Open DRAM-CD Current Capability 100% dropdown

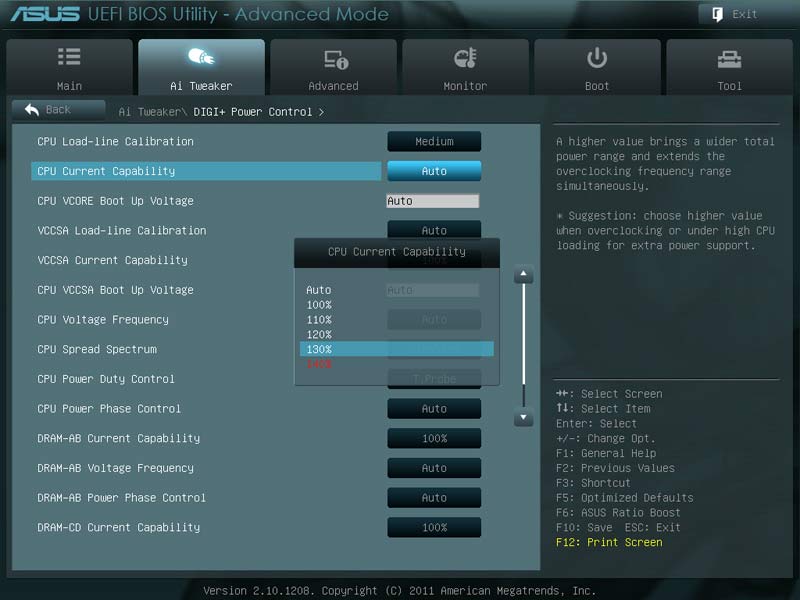434,527
